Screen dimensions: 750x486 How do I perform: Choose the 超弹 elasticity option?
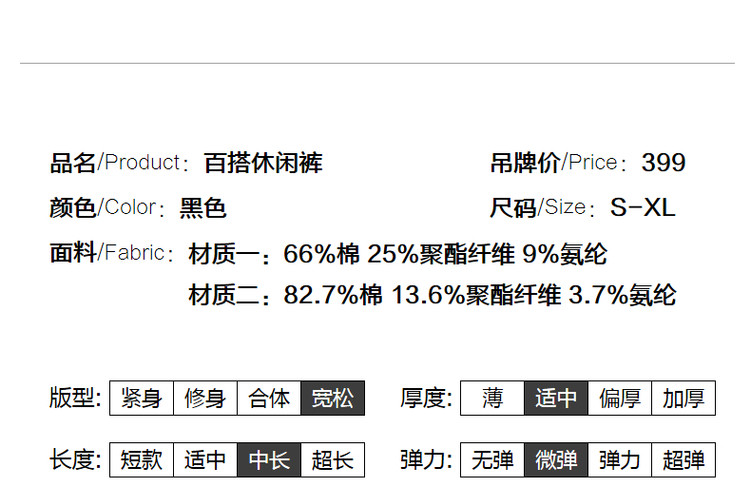[x=684, y=460]
